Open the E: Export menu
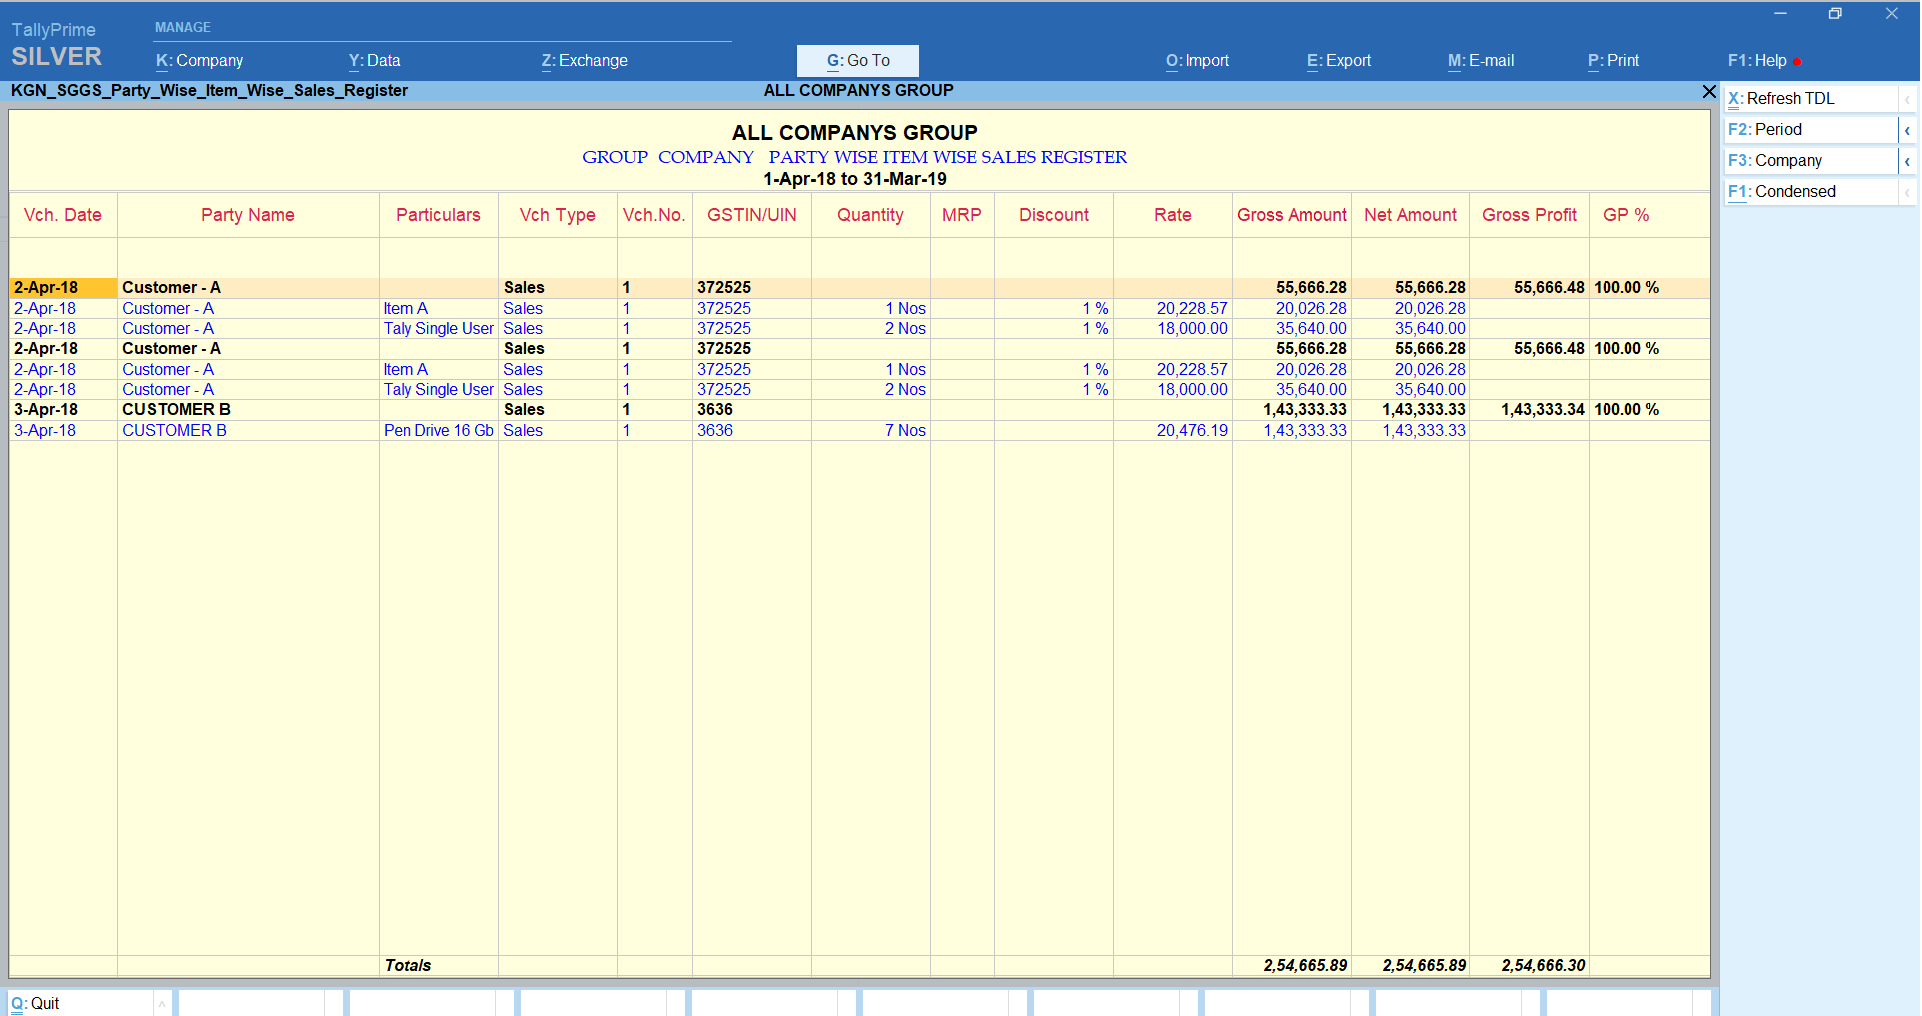 (1338, 61)
